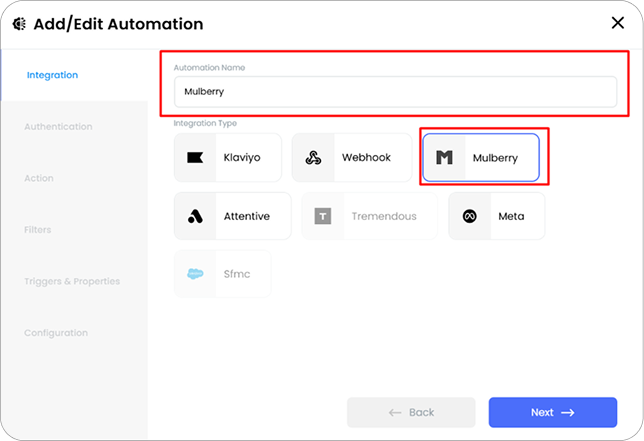644x441 pixels.
Task: Select the Mulberry integration type
Action: [481, 158]
